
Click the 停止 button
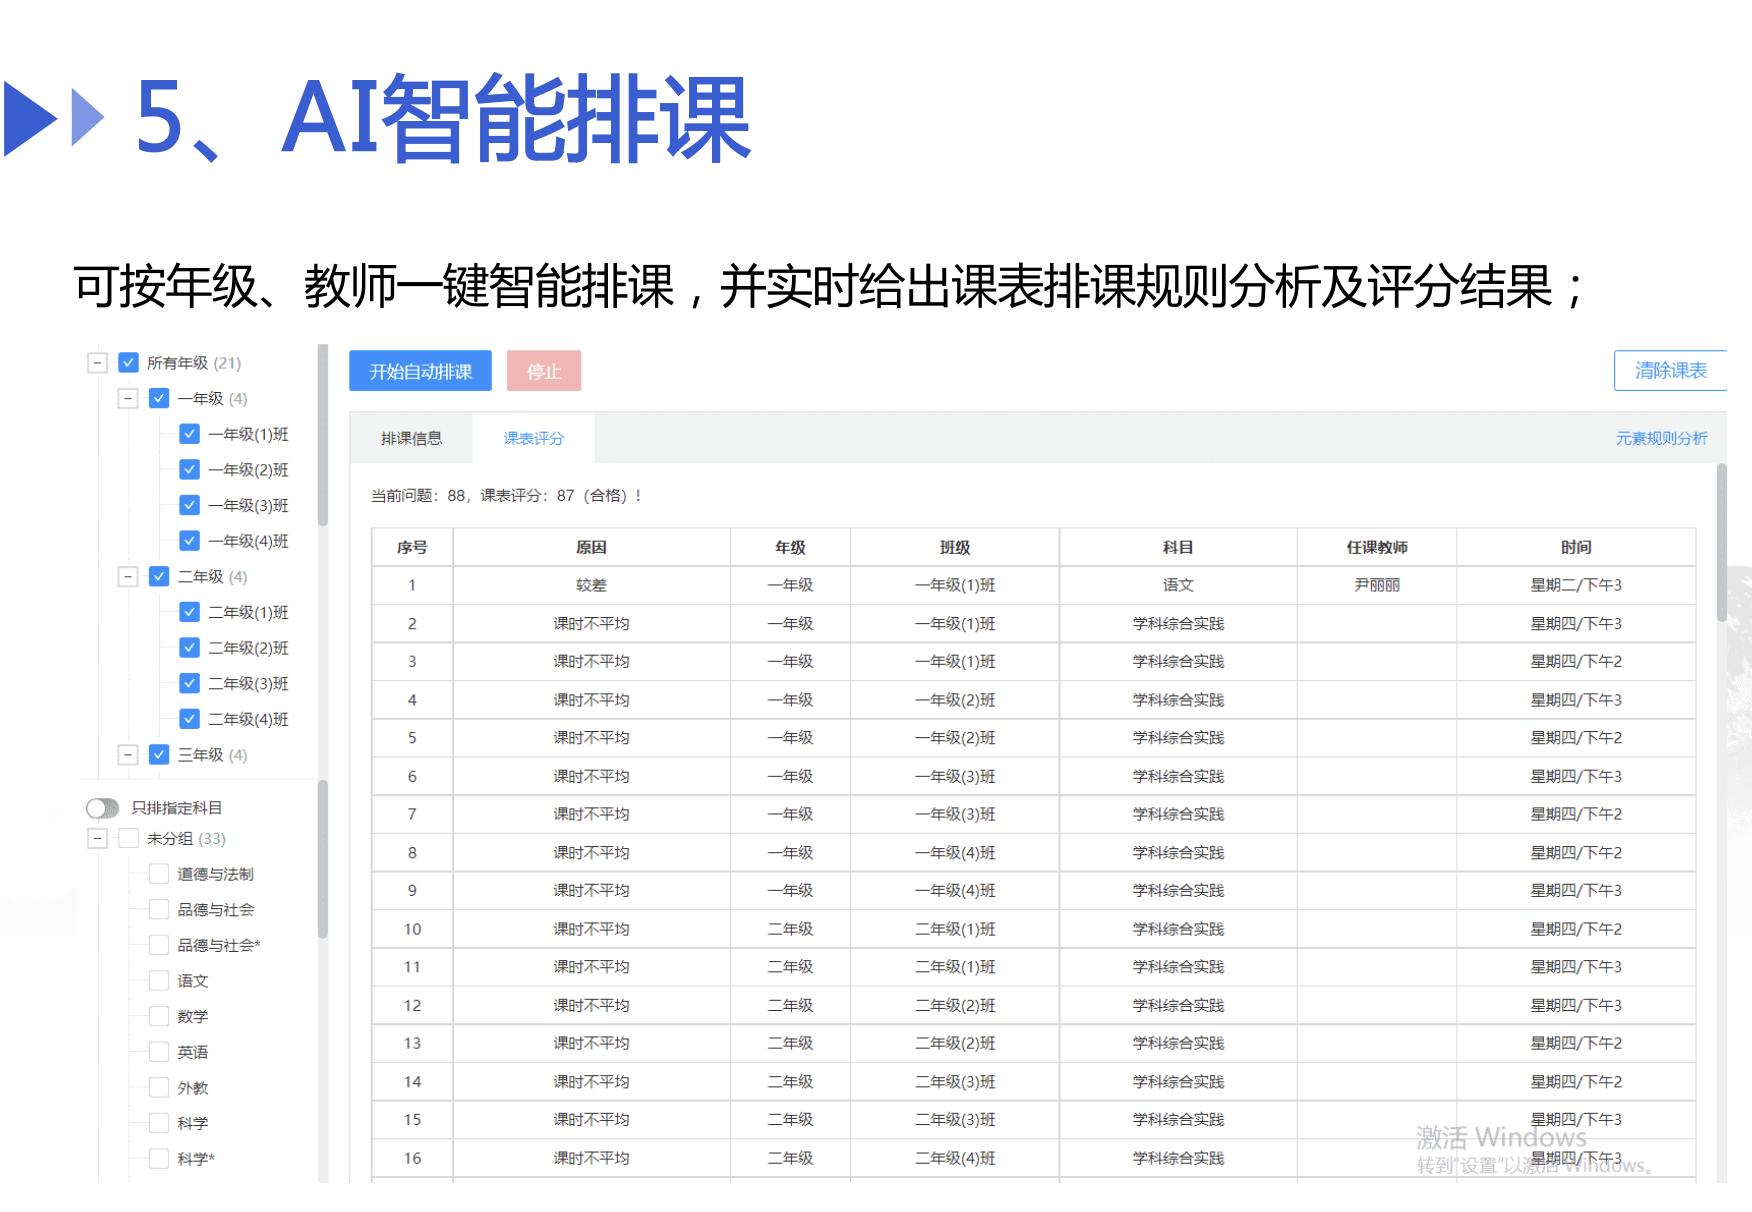tap(543, 371)
